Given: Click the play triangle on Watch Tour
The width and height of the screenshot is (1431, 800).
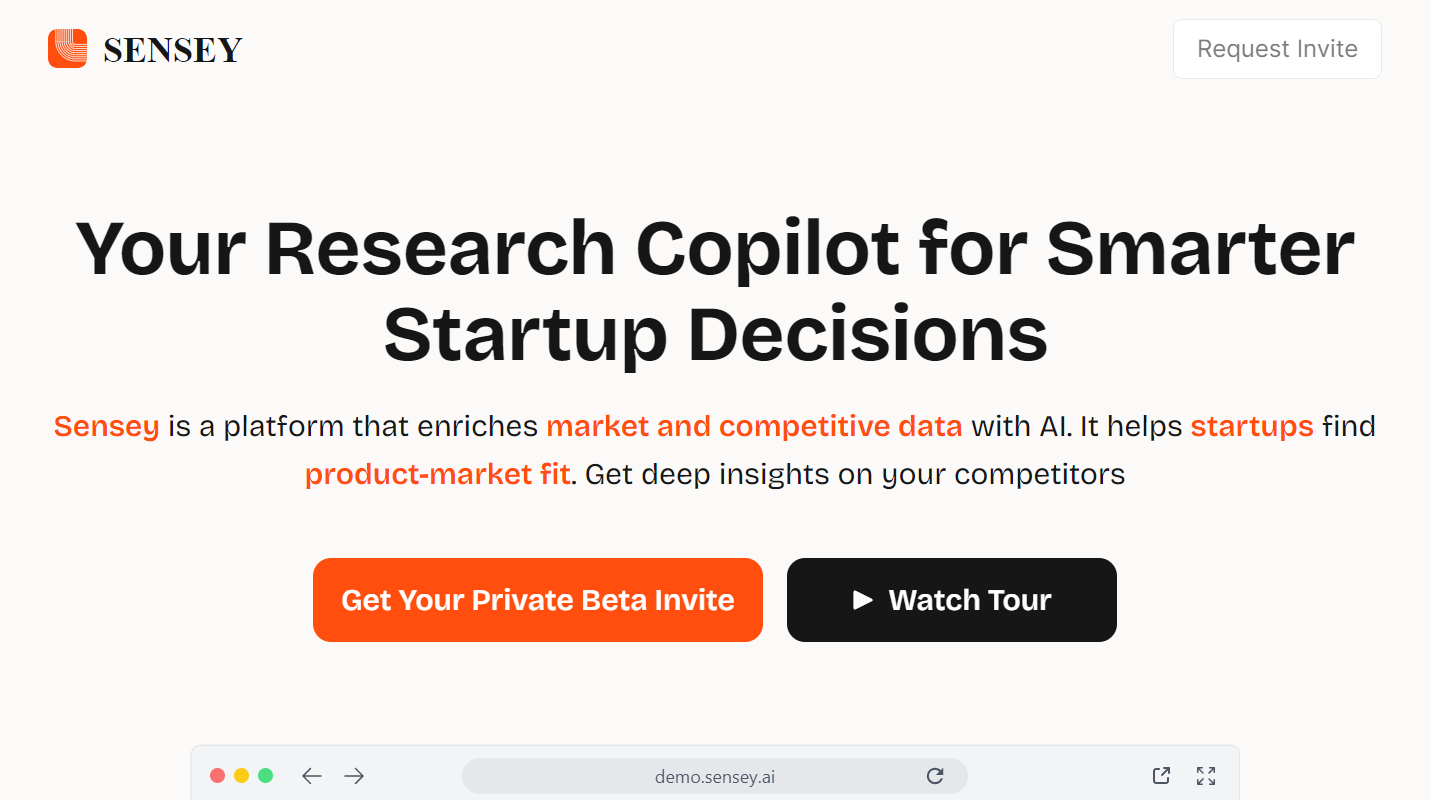Looking at the screenshot, I should [862, 600].
